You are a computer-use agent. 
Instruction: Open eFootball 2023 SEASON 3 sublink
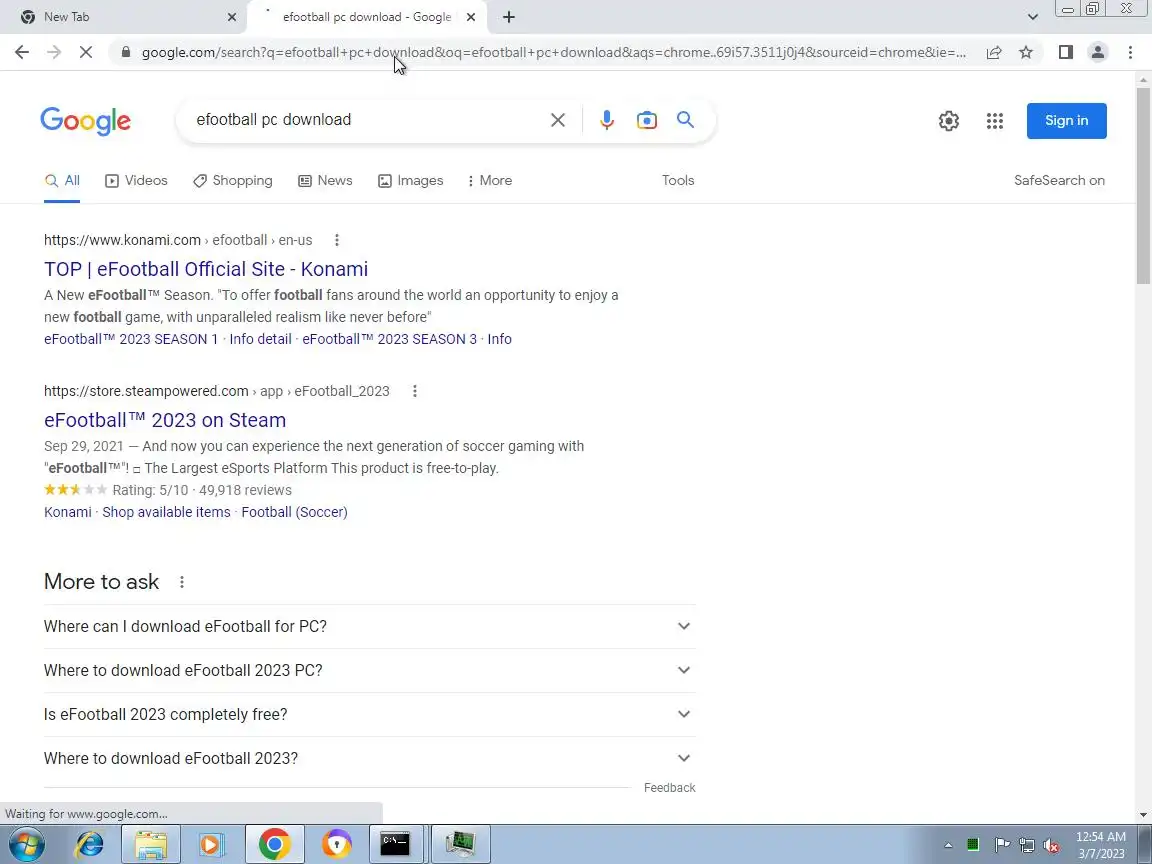pos(389,339)
